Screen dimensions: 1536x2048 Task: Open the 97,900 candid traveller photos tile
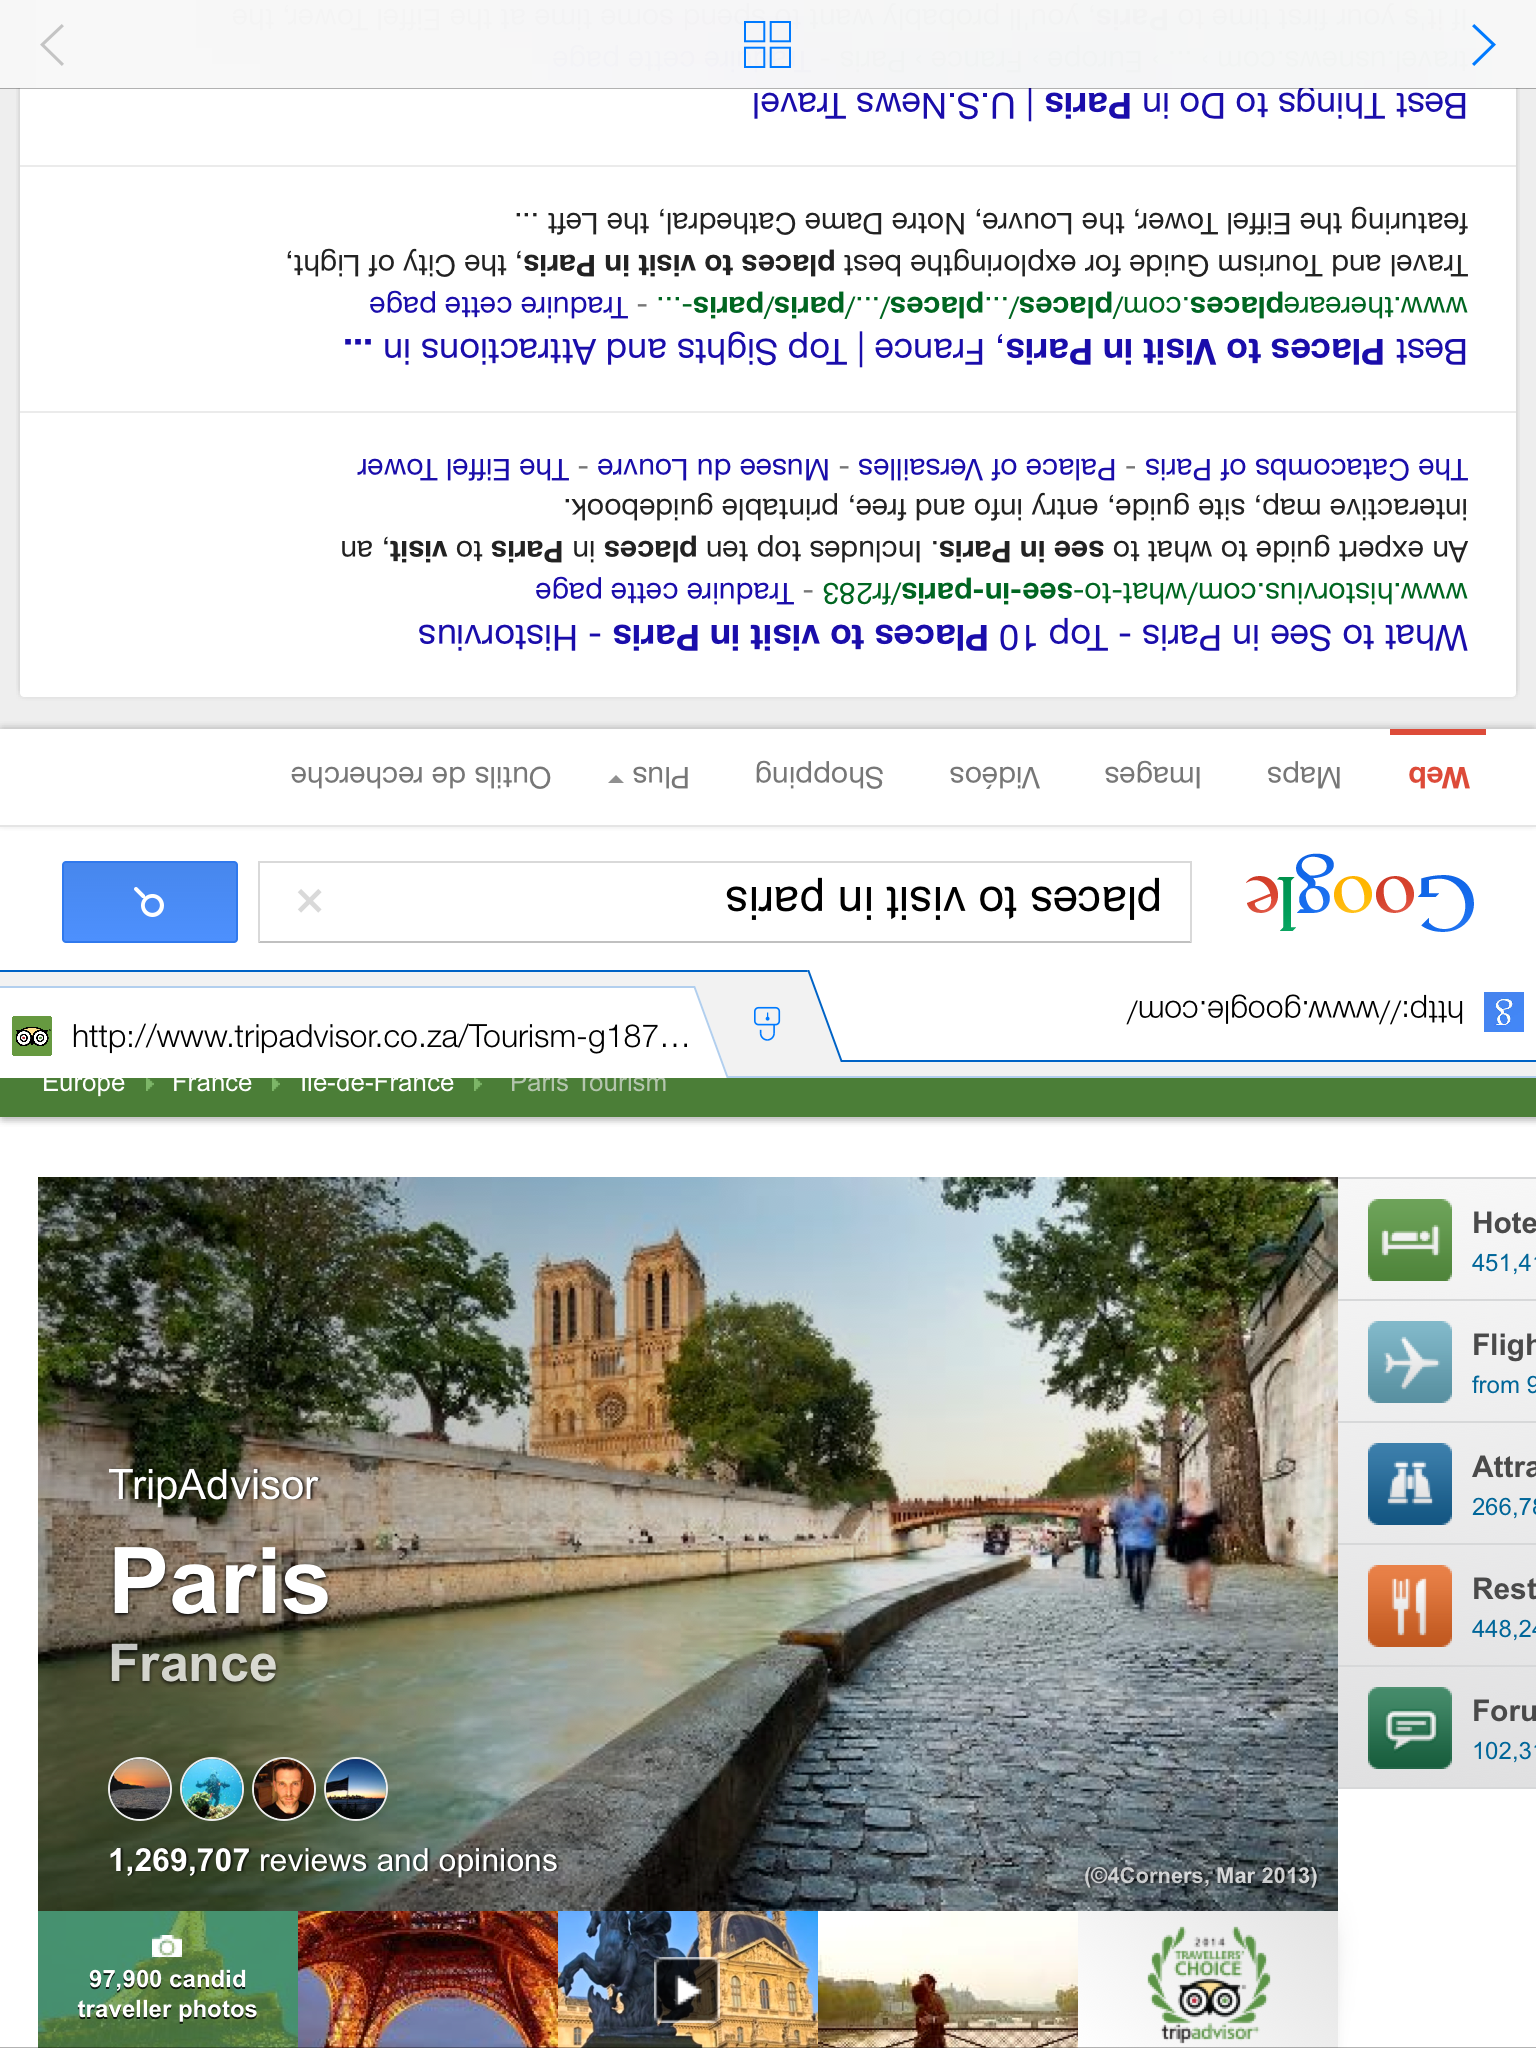click(x=167, y=1980)
